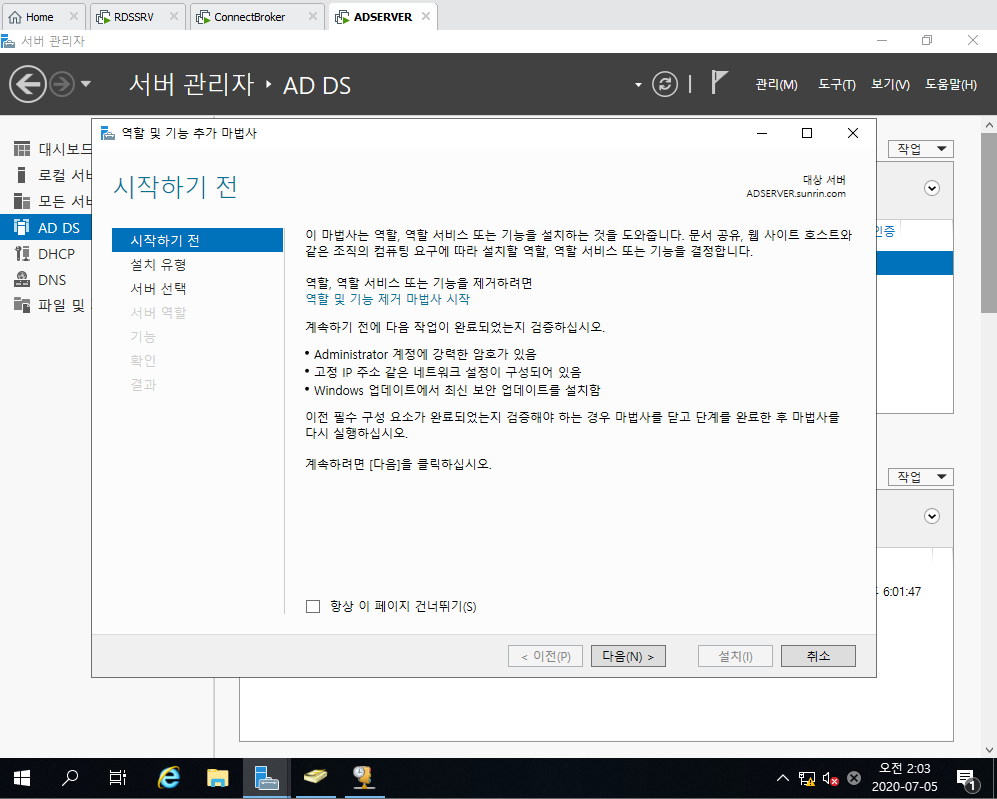997x799 pixels.
Task: Open the Action Center notification icon
Action: click(966, 778)
